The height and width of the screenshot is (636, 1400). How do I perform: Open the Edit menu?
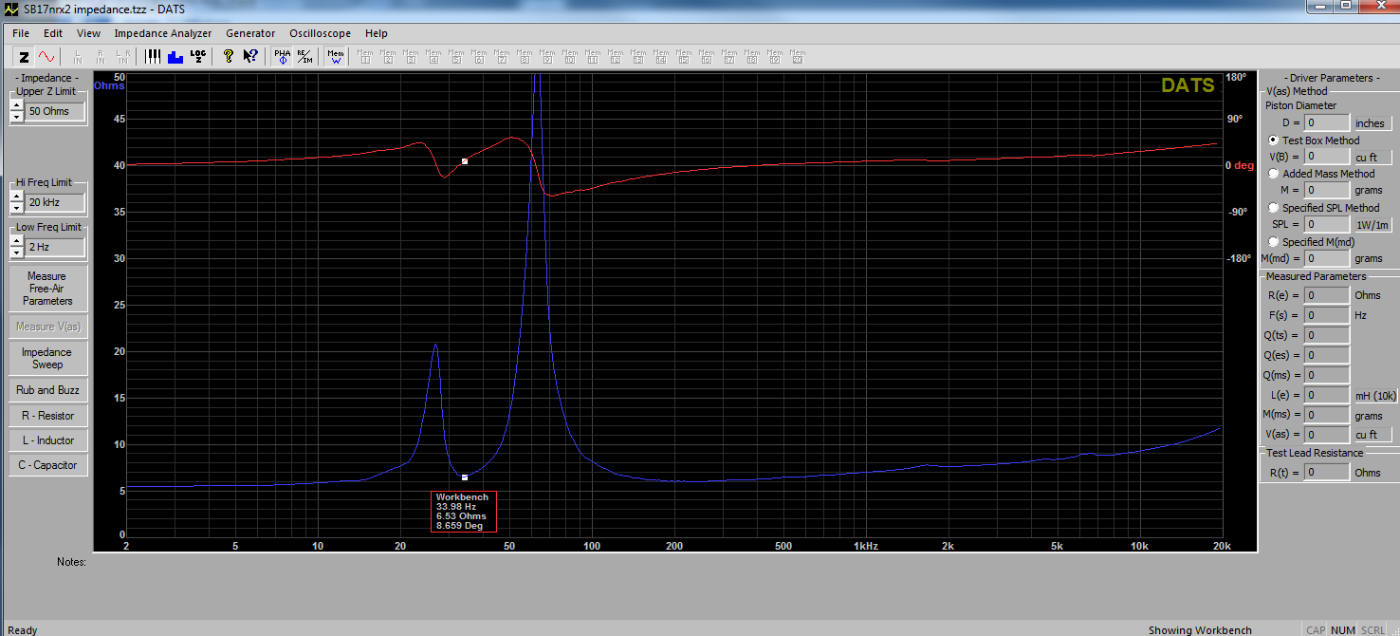pos(53,33)
